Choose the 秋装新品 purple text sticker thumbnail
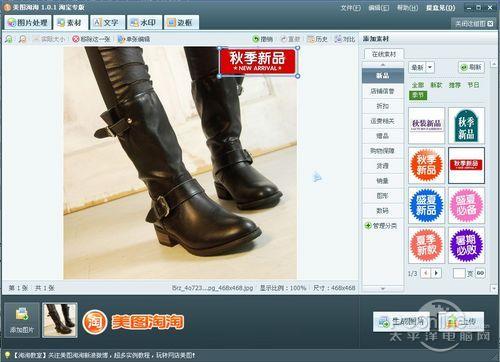 tap(427, 125)
